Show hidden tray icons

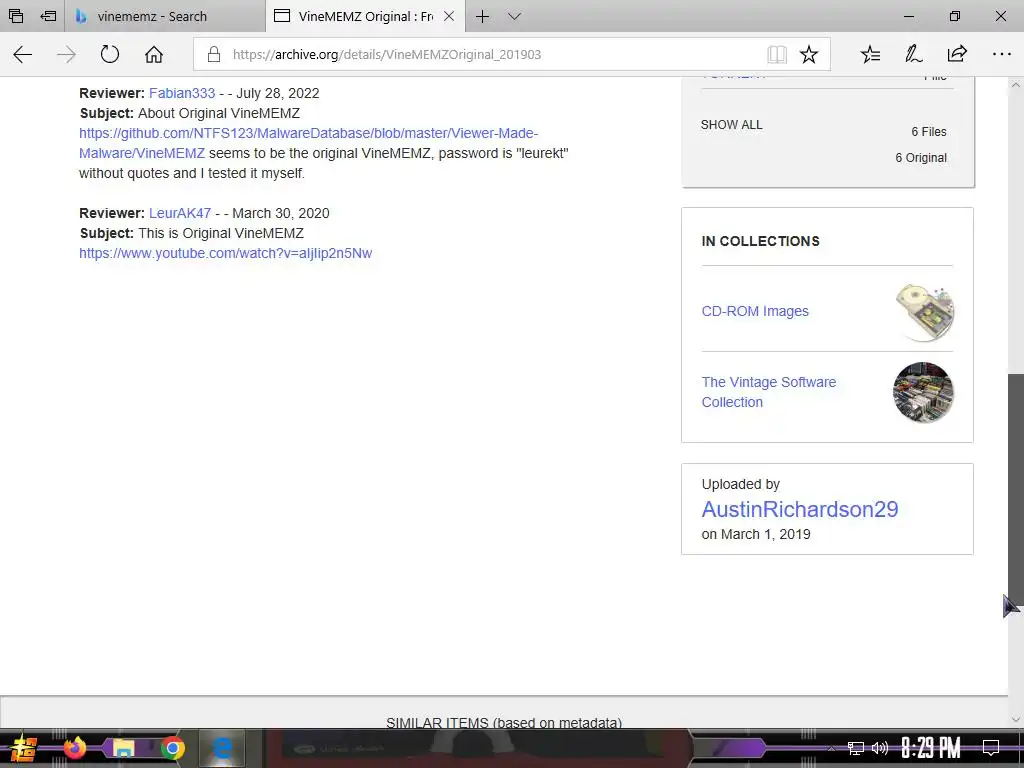(x=831, y=748)
